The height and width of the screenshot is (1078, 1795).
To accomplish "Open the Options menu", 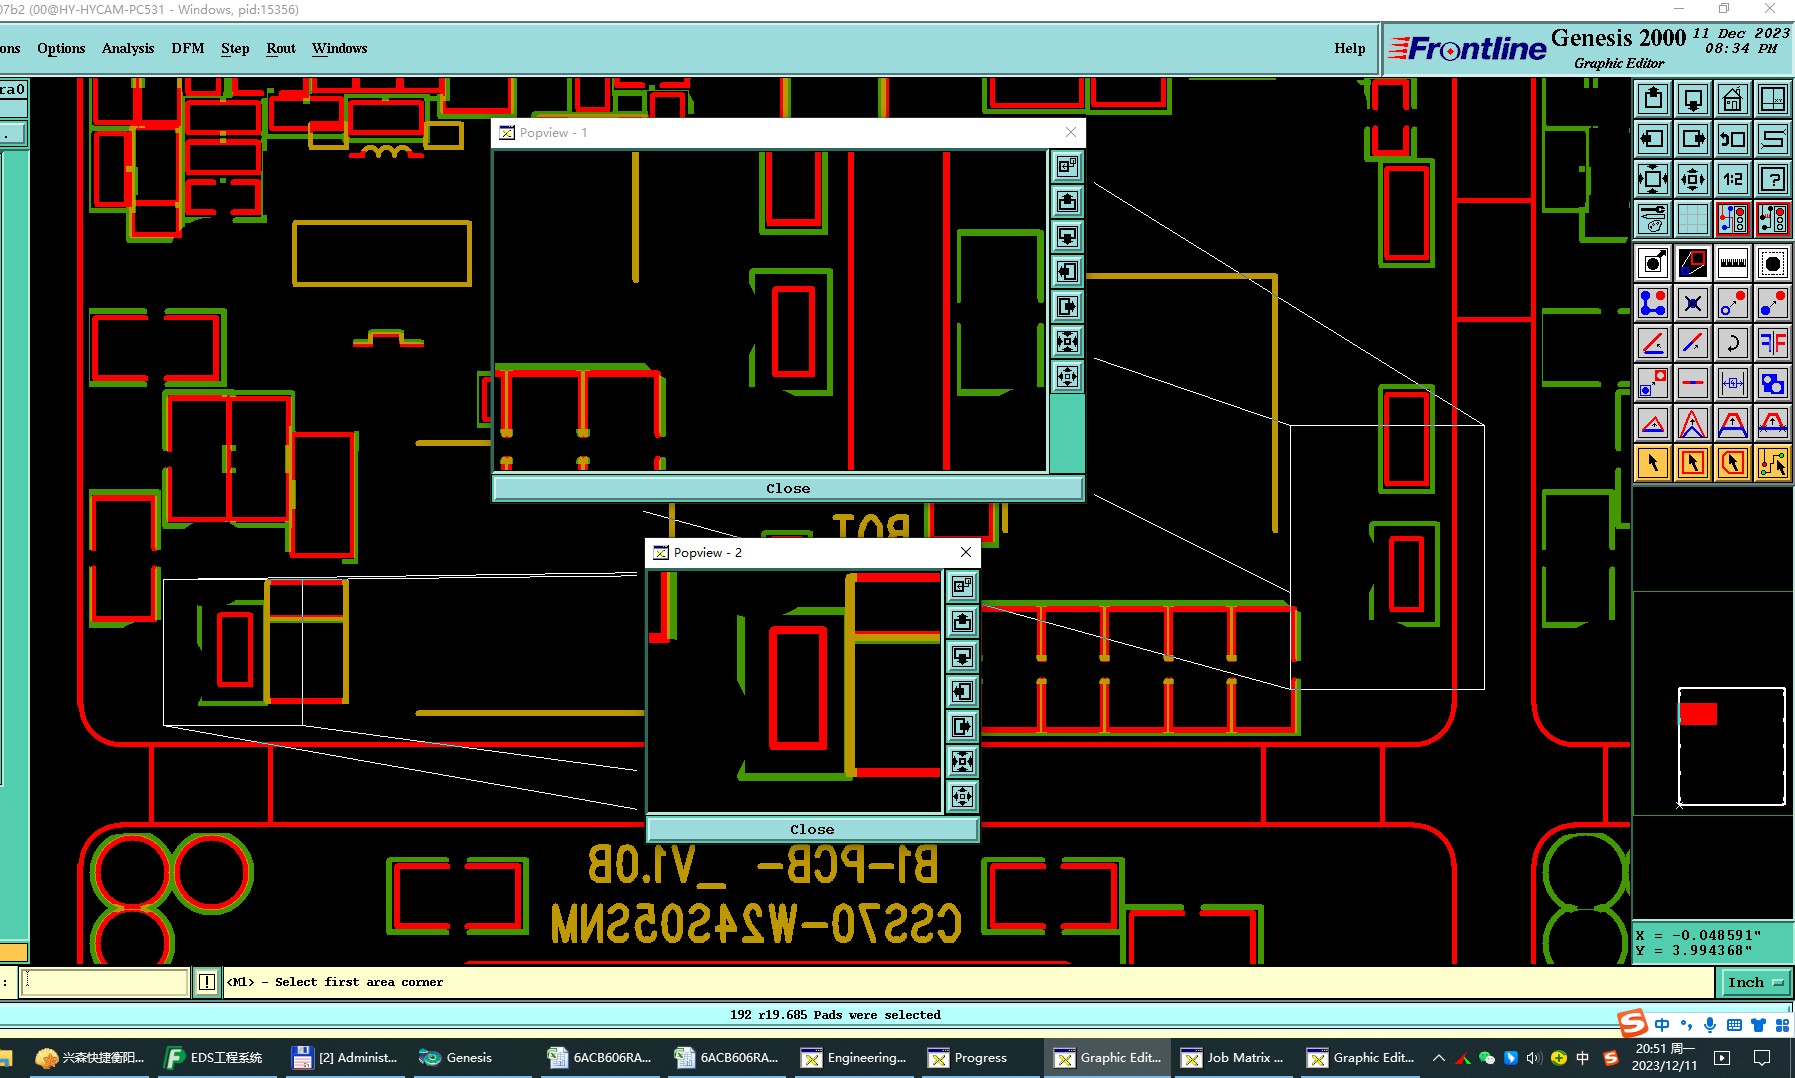I will click(61, 48).
